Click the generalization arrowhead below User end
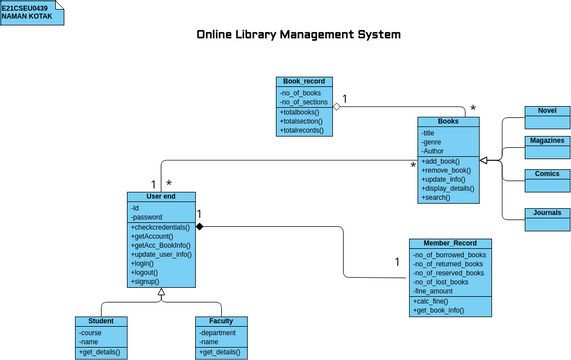This screenshot has height=360, width=571. tap(161, 292)
